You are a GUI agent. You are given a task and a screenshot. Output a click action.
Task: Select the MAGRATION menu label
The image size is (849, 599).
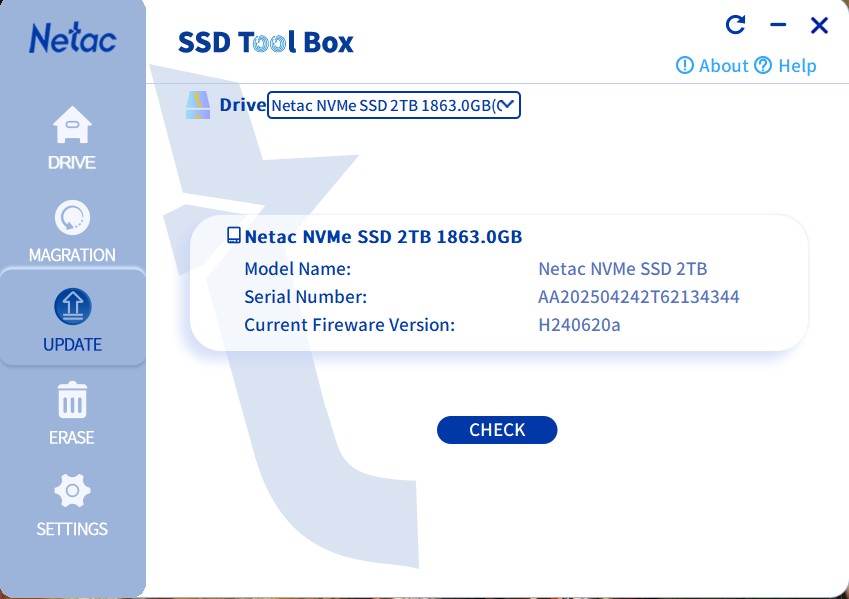[72, 255]
